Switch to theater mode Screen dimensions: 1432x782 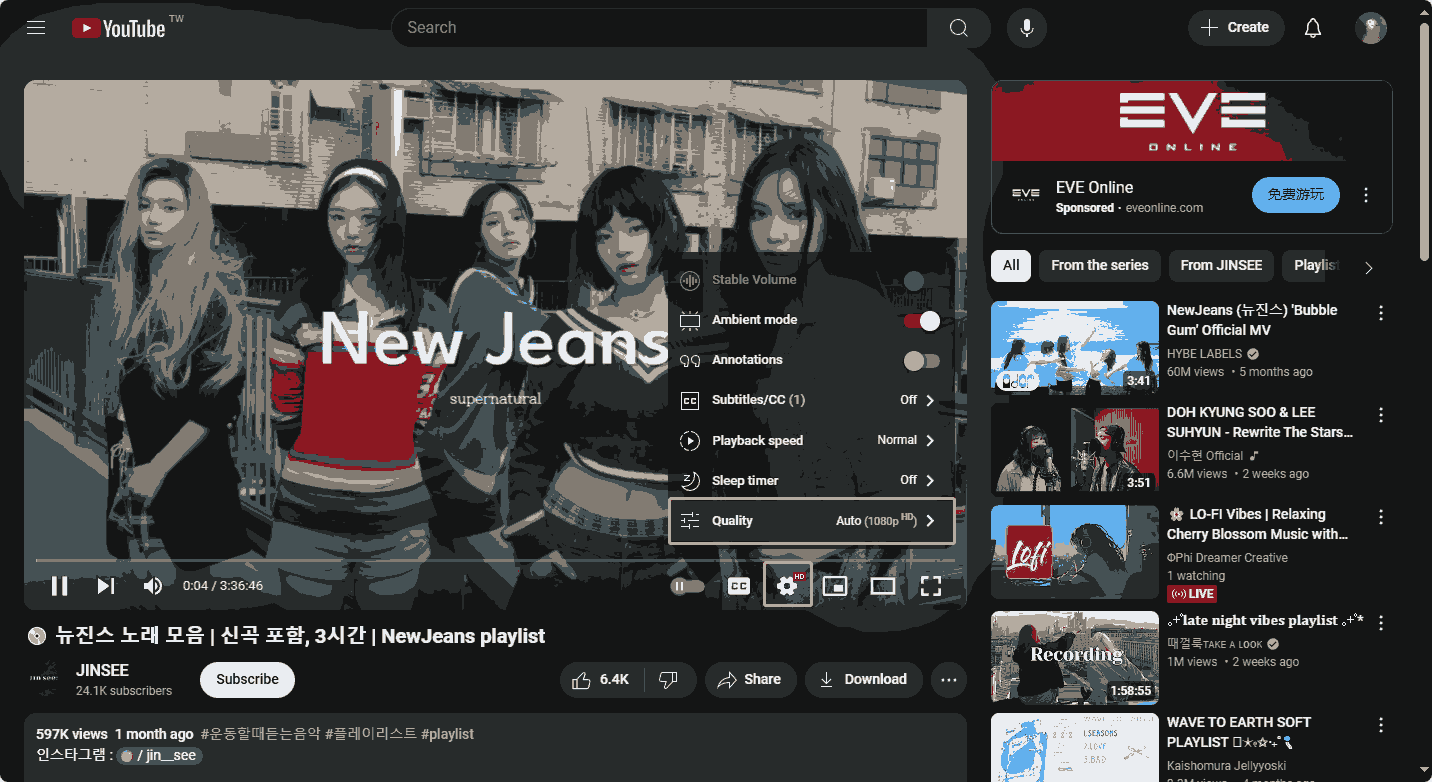[883, 586]
